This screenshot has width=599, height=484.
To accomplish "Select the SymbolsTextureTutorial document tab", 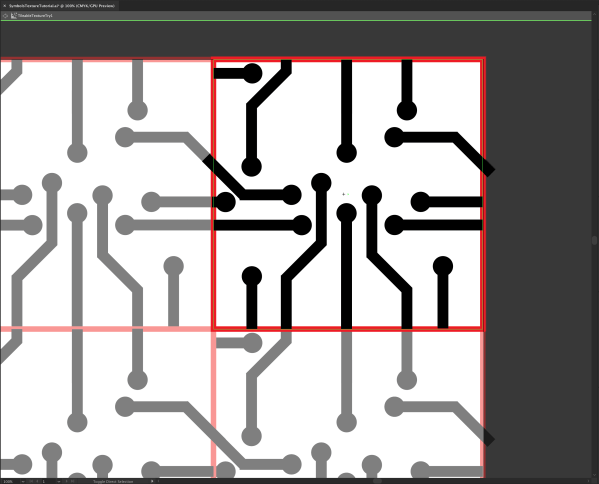I will [62, 6].
